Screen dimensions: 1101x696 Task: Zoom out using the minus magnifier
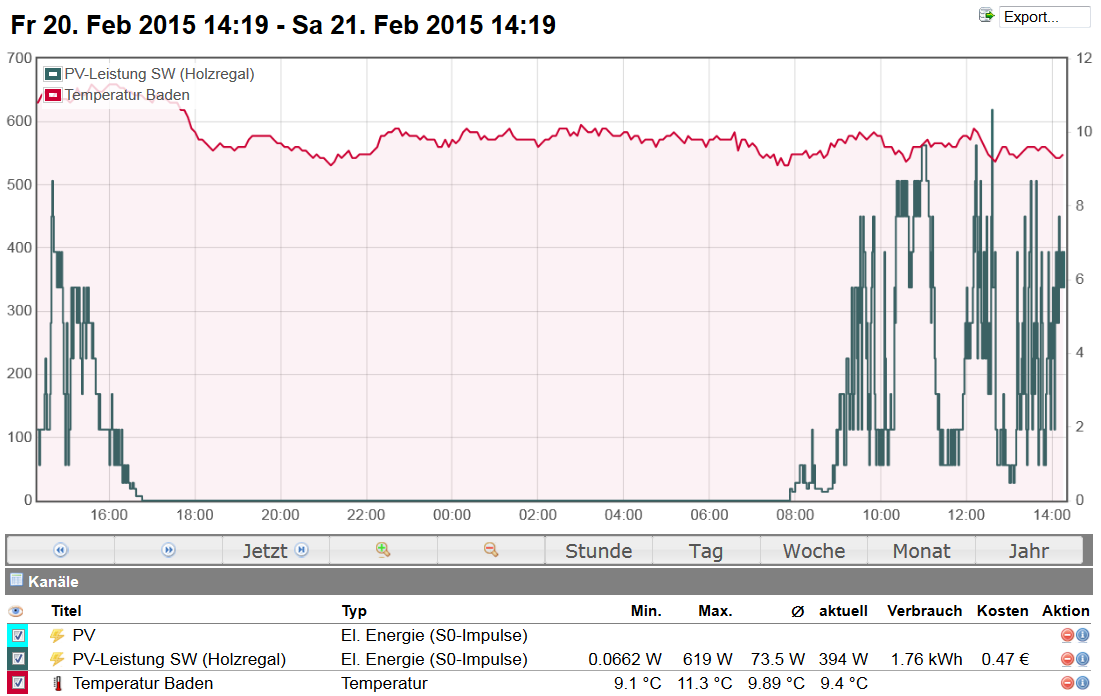tap(491, 550)
